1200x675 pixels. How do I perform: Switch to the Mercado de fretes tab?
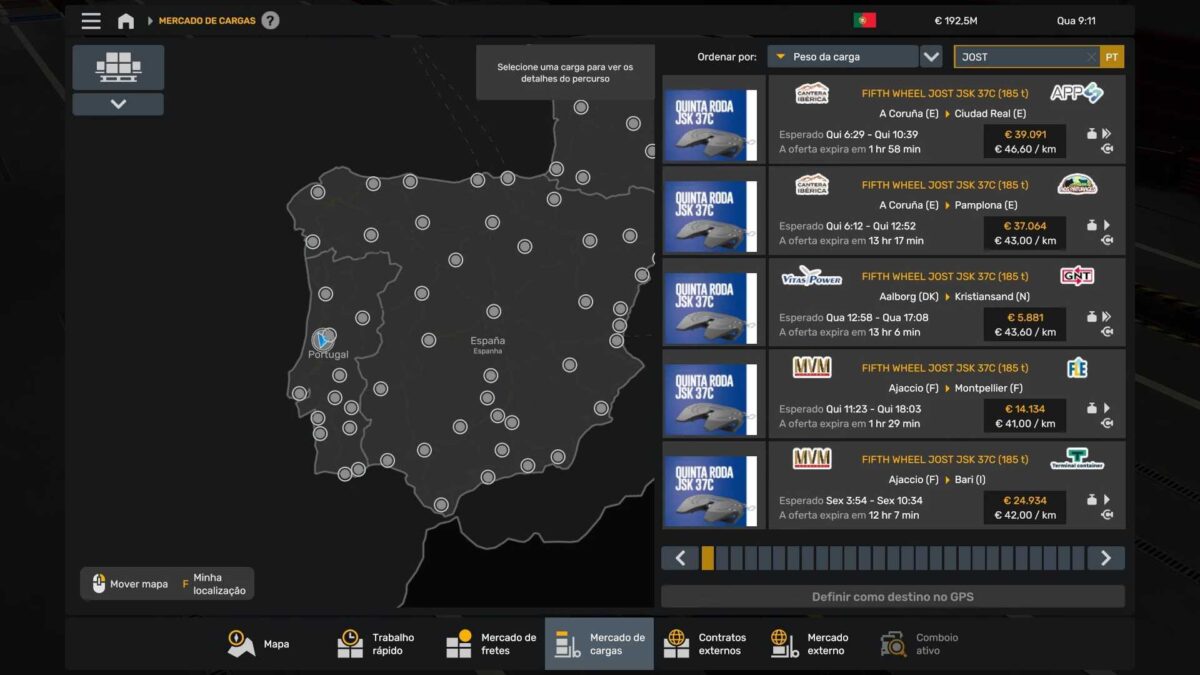(490, 644)
